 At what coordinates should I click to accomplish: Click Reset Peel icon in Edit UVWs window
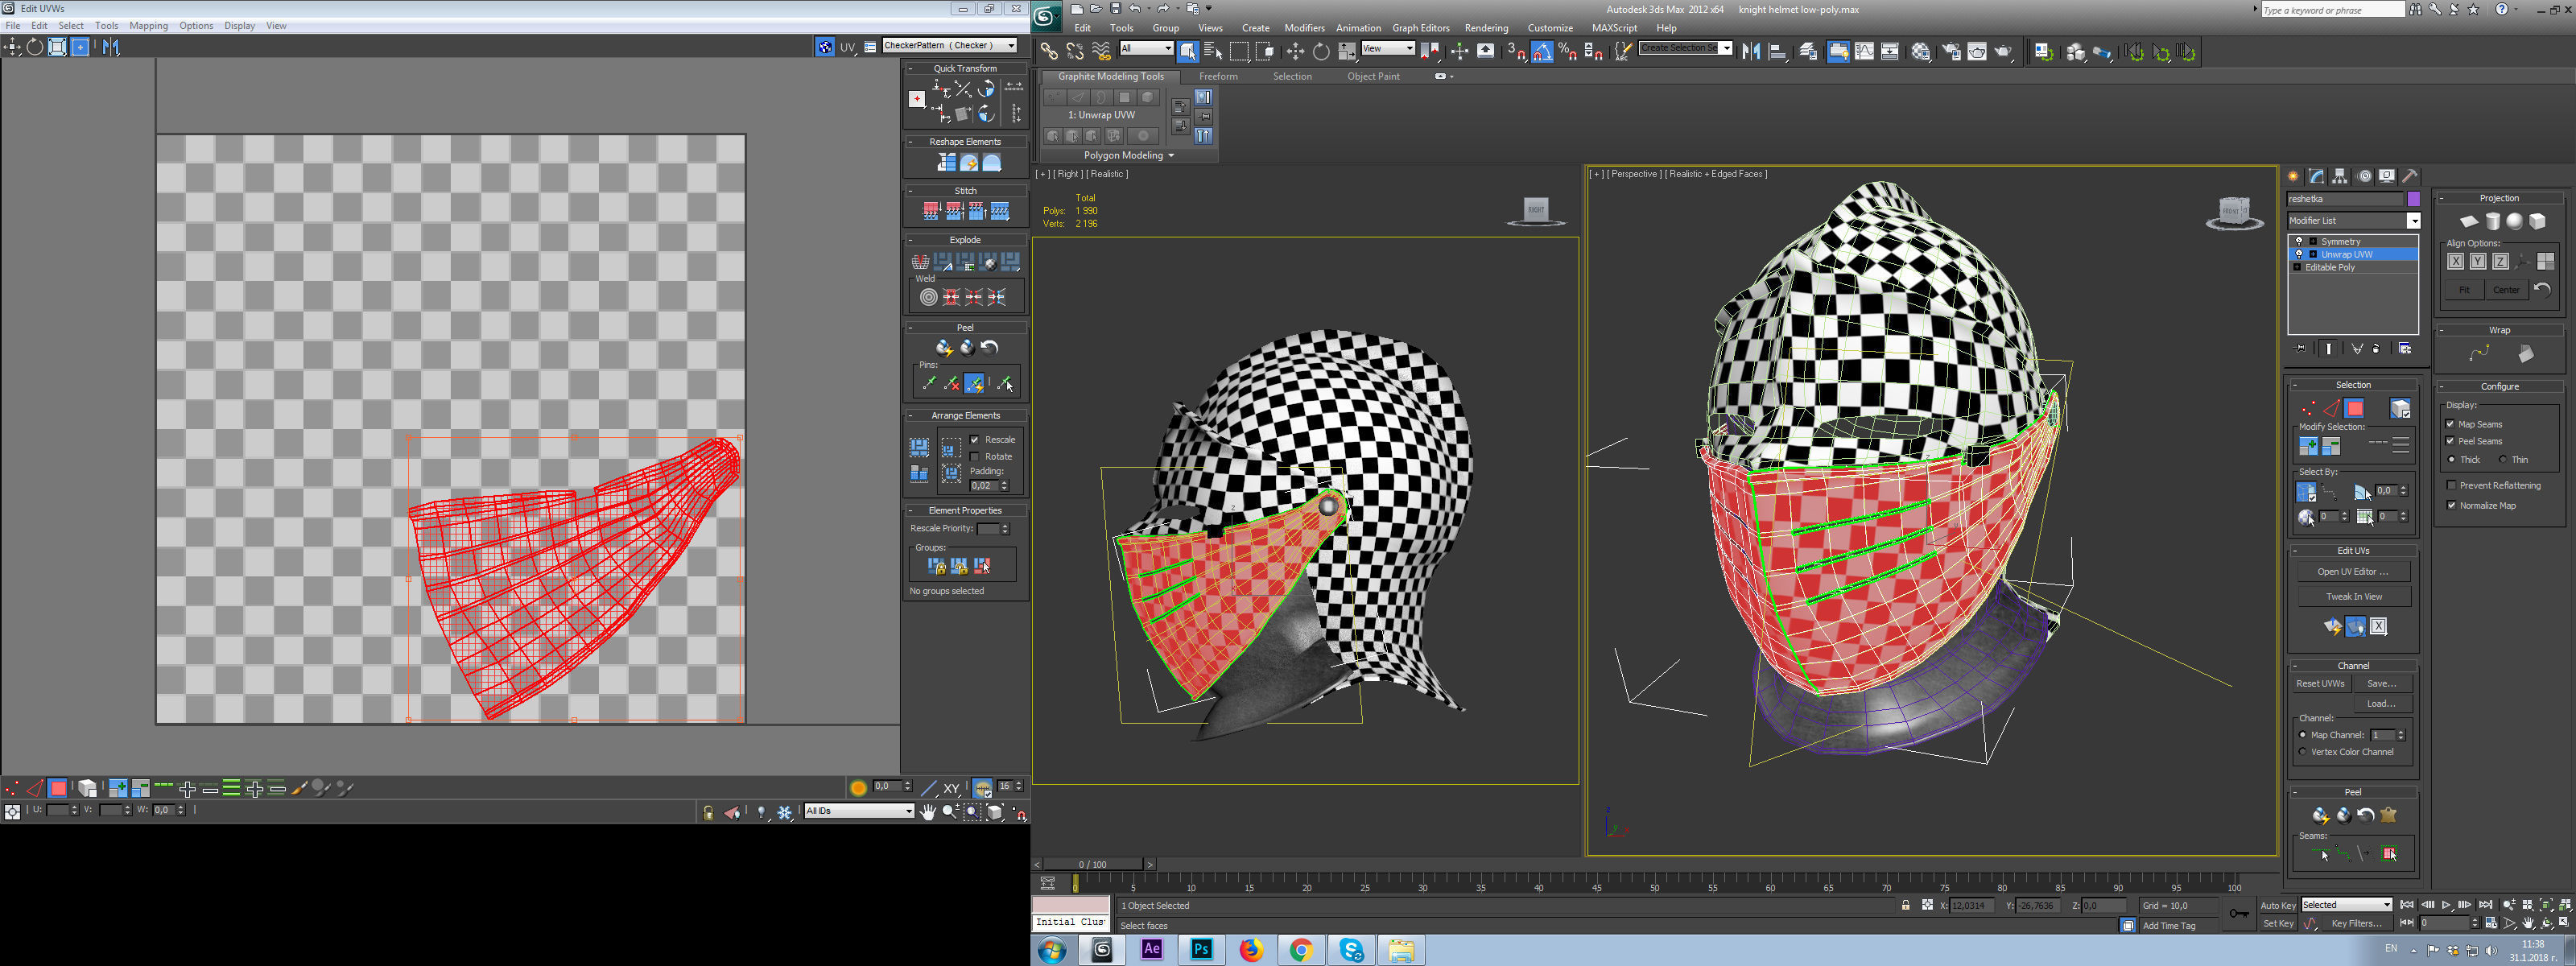point(989,348)
